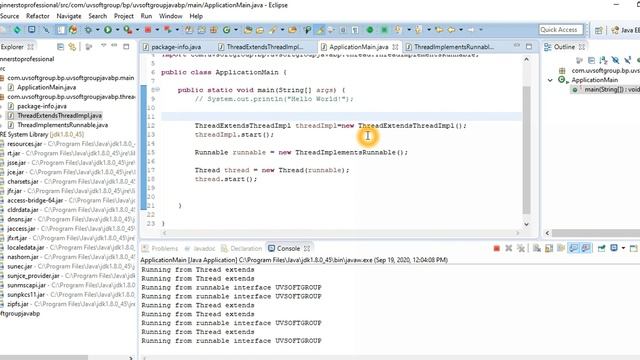Click the Search flashlight icon in the toolbar
The height and width of the screenshot is (360, 640).
coord(273,30)
